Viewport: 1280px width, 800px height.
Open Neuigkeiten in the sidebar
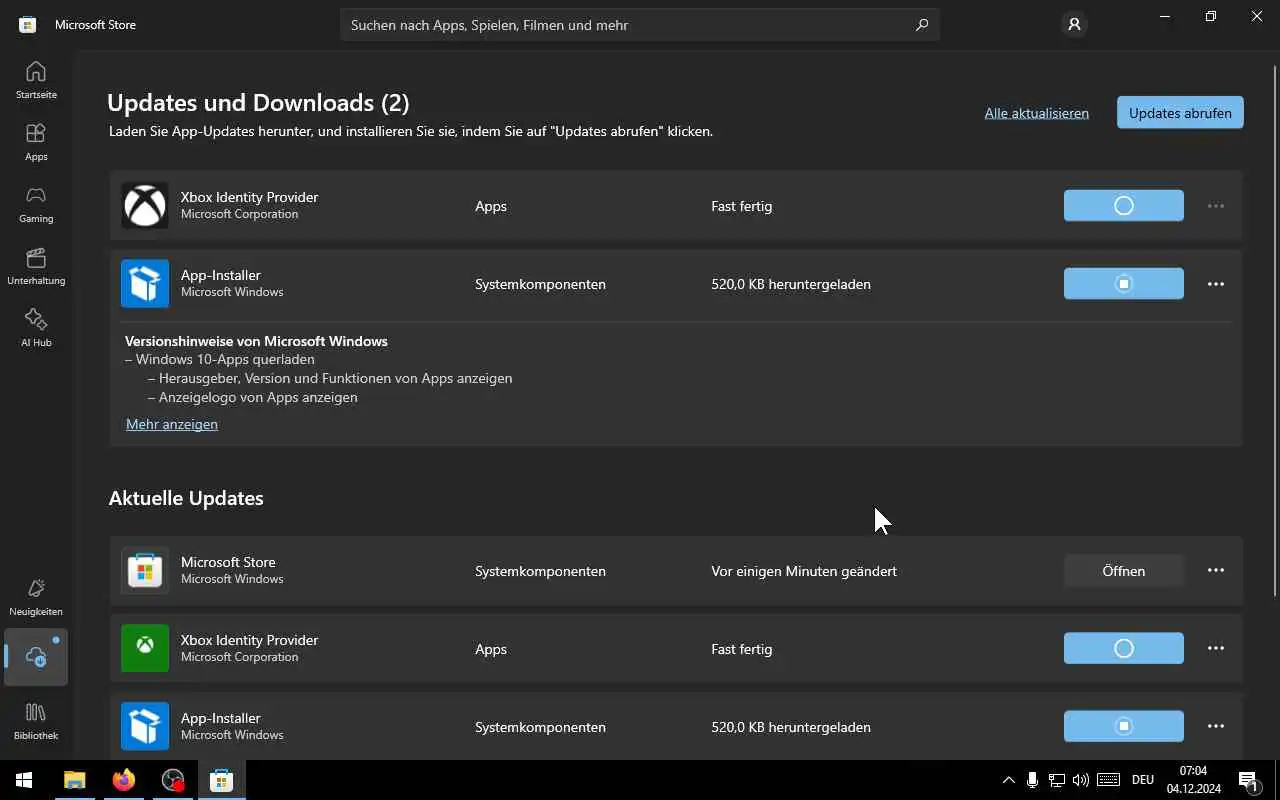point(36,597)
